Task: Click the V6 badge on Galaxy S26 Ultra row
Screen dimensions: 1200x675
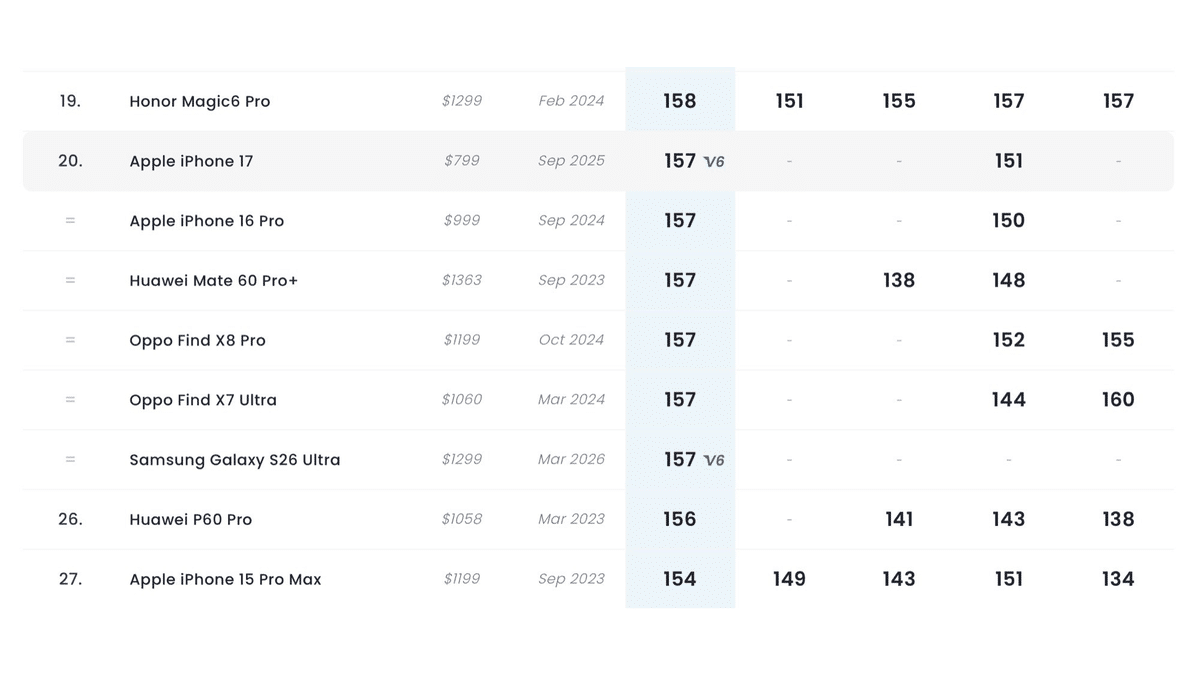Action: tap(714, 460)
